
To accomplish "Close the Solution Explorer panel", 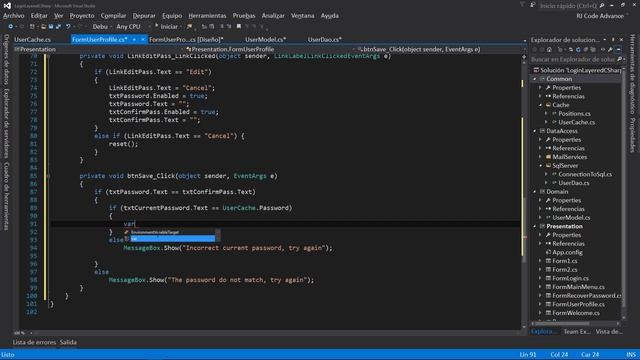I will [x=621, y=40].
